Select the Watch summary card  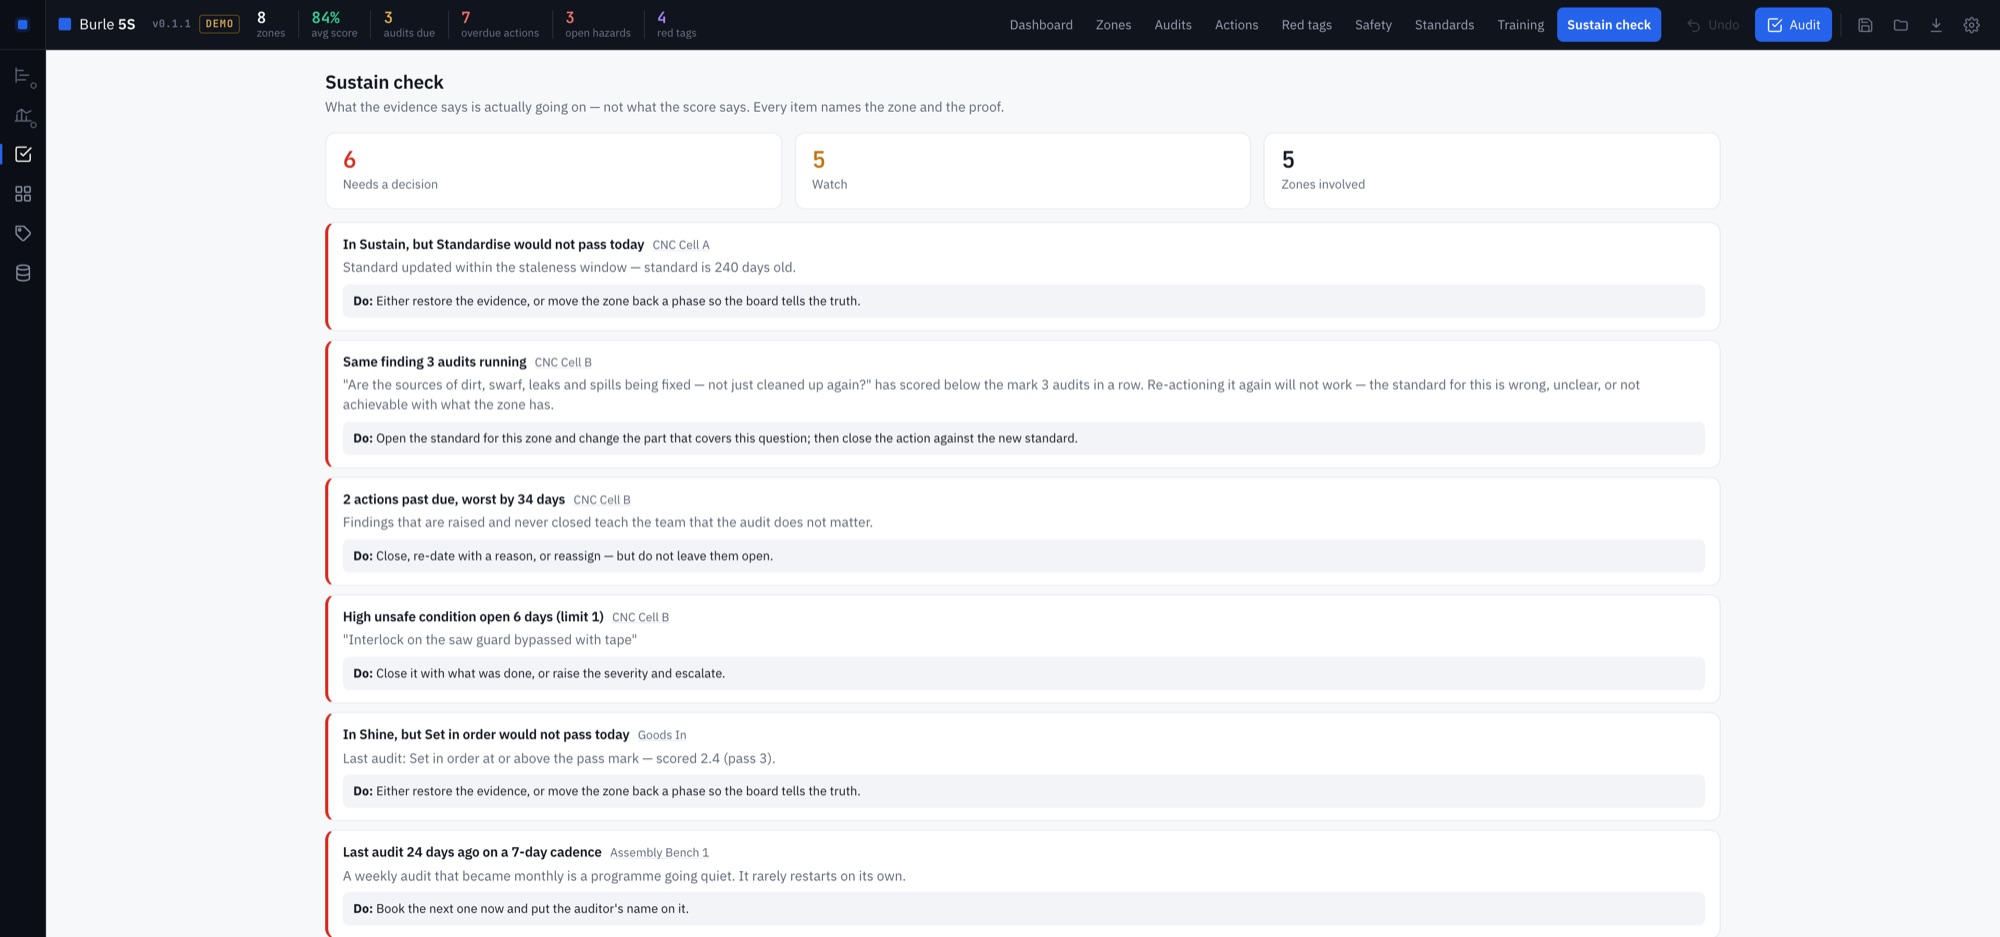(1022, 171)
